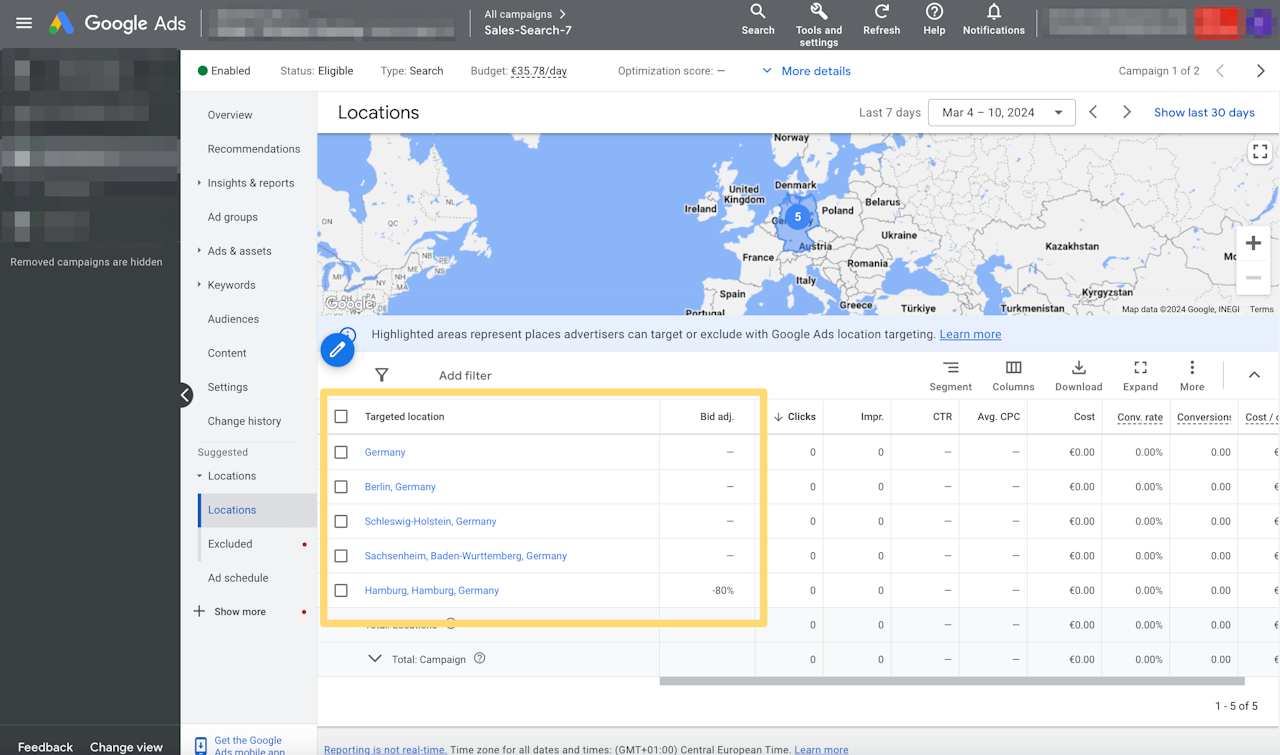Click the Download table icon
This screenshot has height=755, width=1280.
1078,369
